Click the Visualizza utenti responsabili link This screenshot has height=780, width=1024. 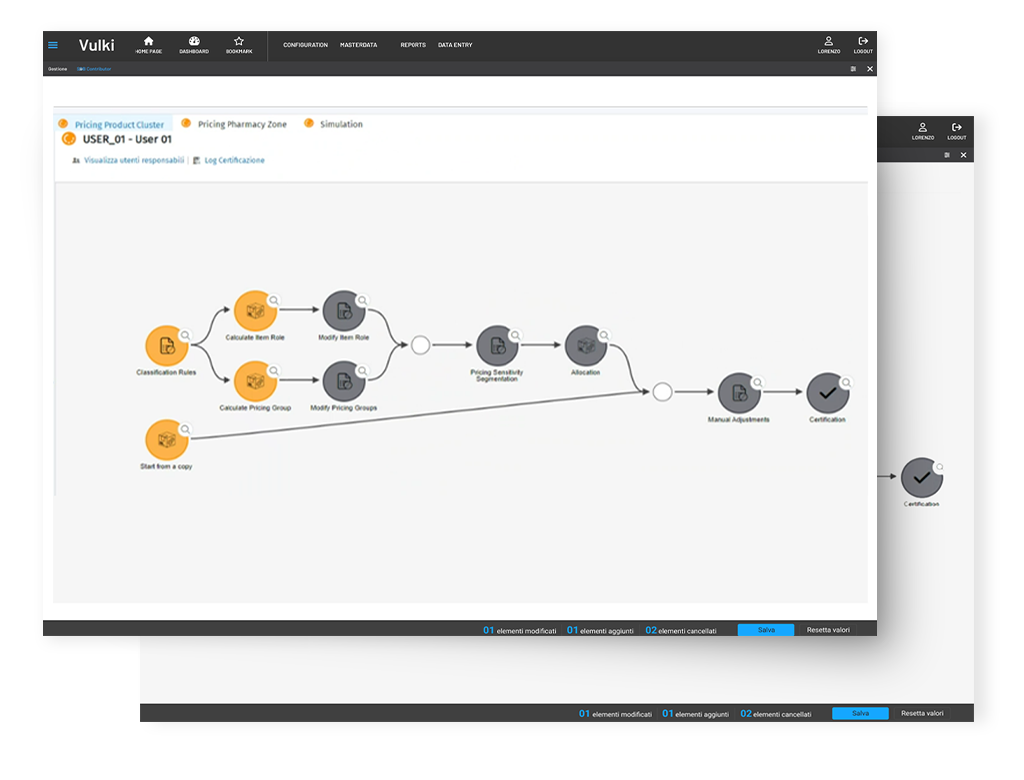point(134,160)
